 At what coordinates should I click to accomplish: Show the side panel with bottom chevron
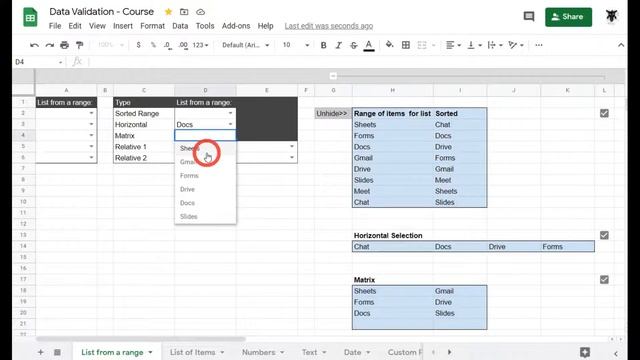(x=616, y=353)
